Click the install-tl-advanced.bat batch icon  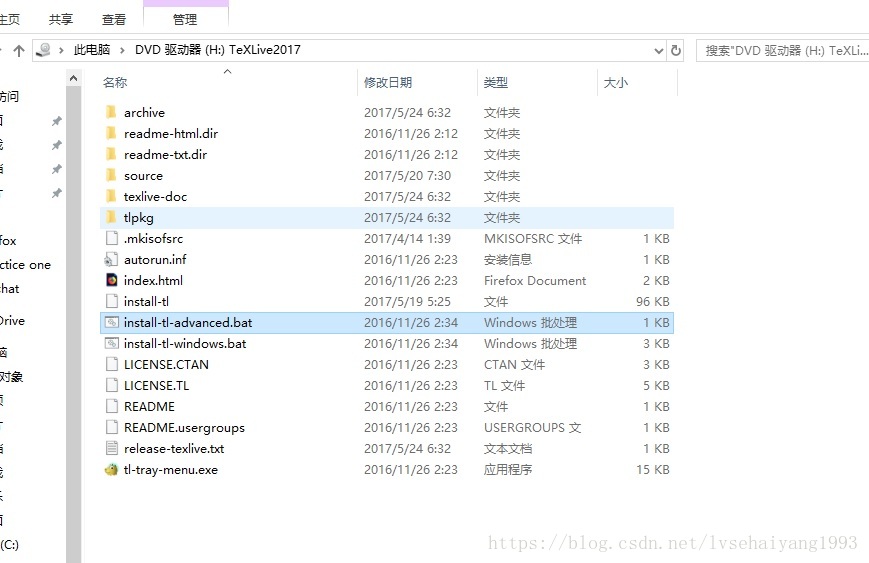coord(111,323)
